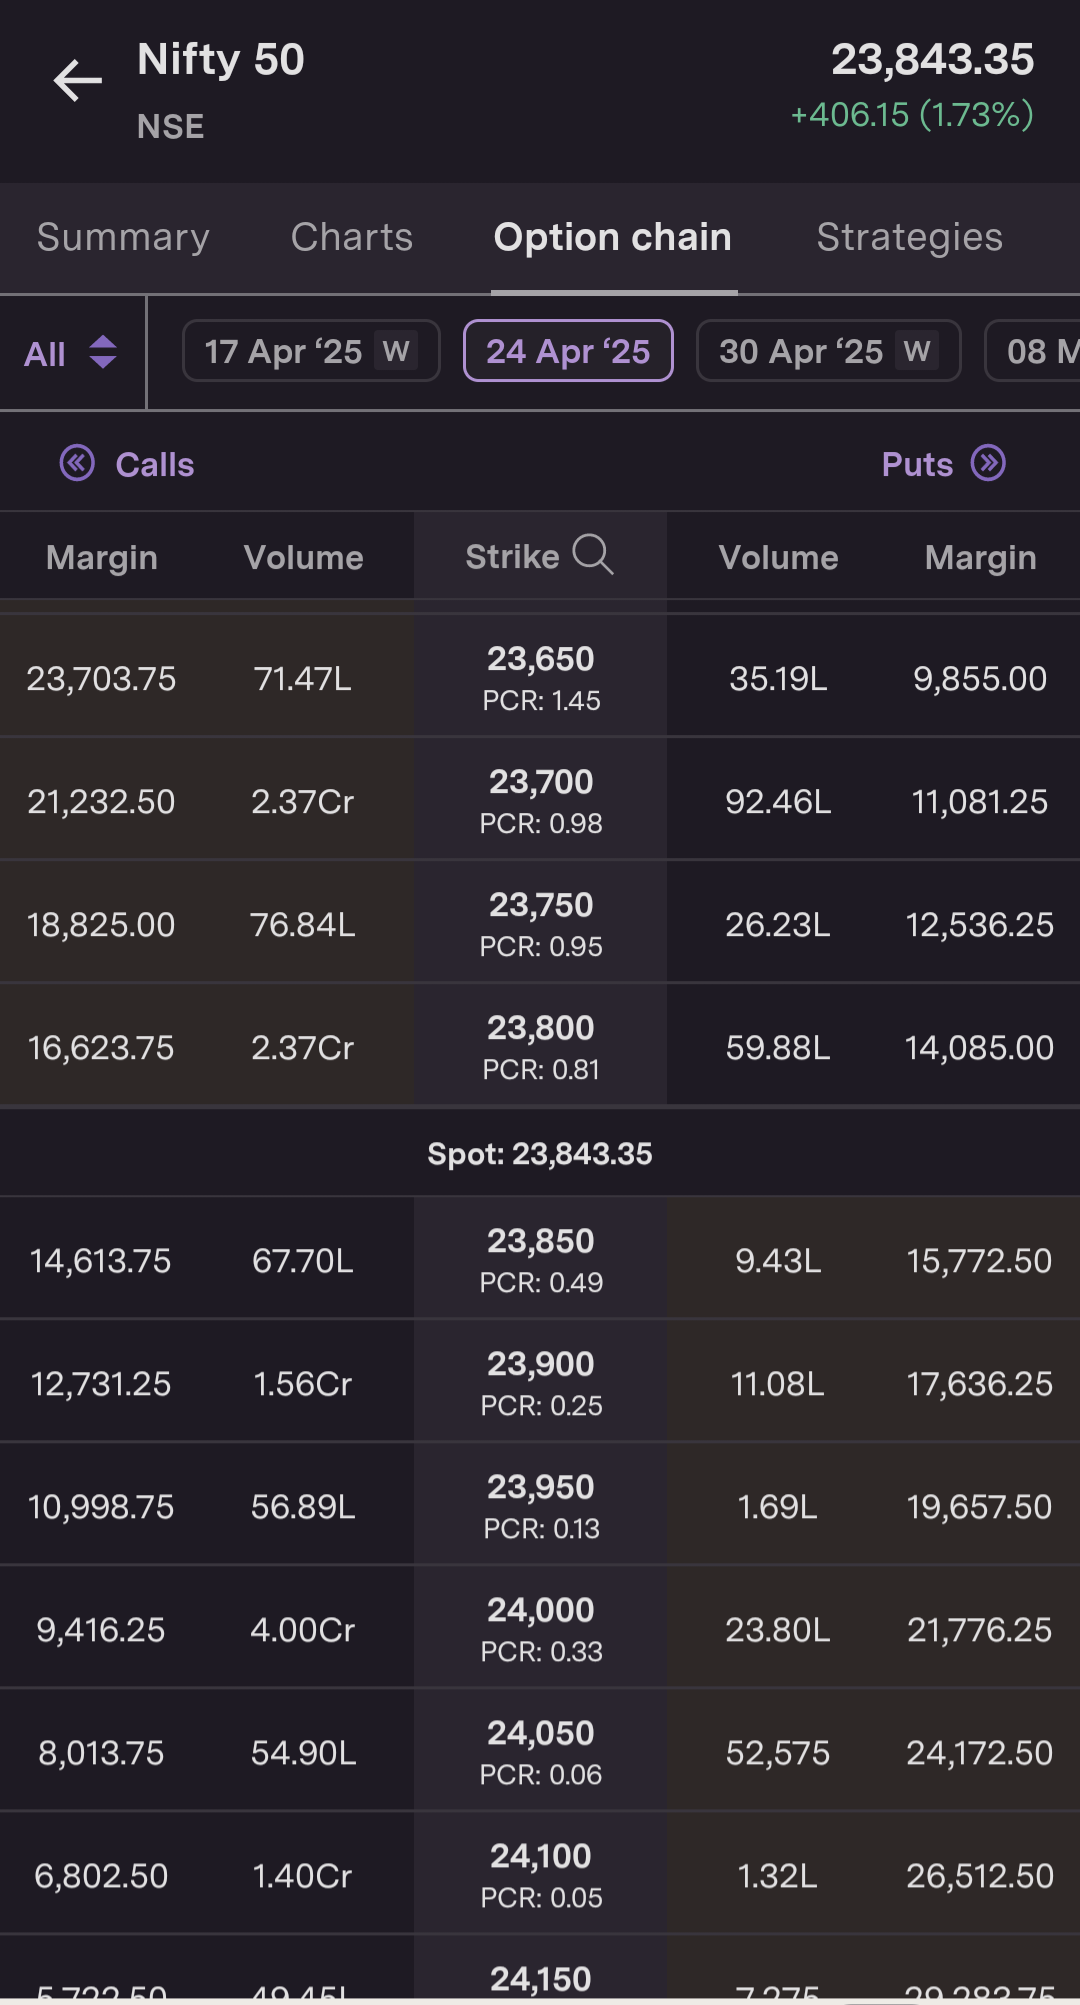Click the strike search magnifier icon
Image resolution: width=1080 pixels, height=2005 pixels.
coord(593,554)
